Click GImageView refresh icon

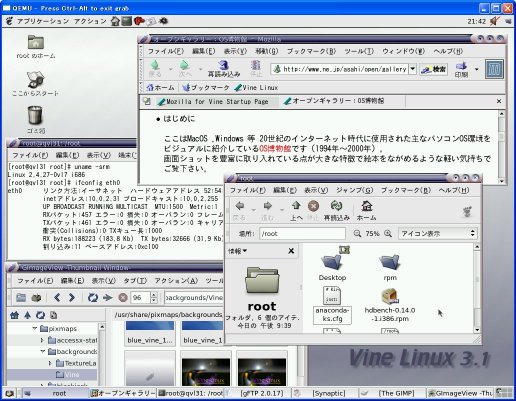(x=92, y=297)
